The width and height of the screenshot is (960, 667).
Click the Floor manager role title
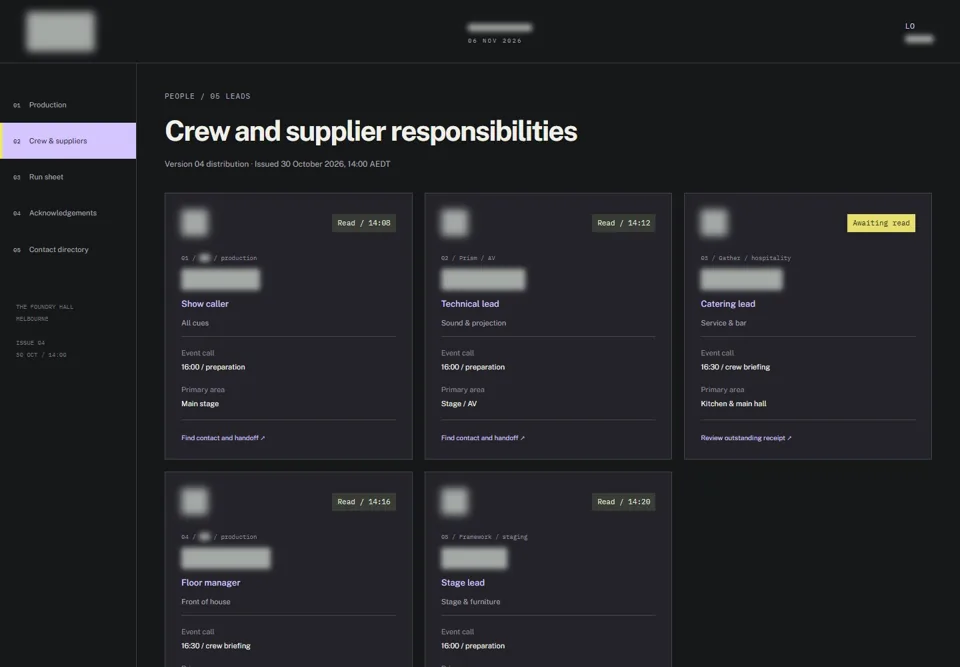pos(211,582)
